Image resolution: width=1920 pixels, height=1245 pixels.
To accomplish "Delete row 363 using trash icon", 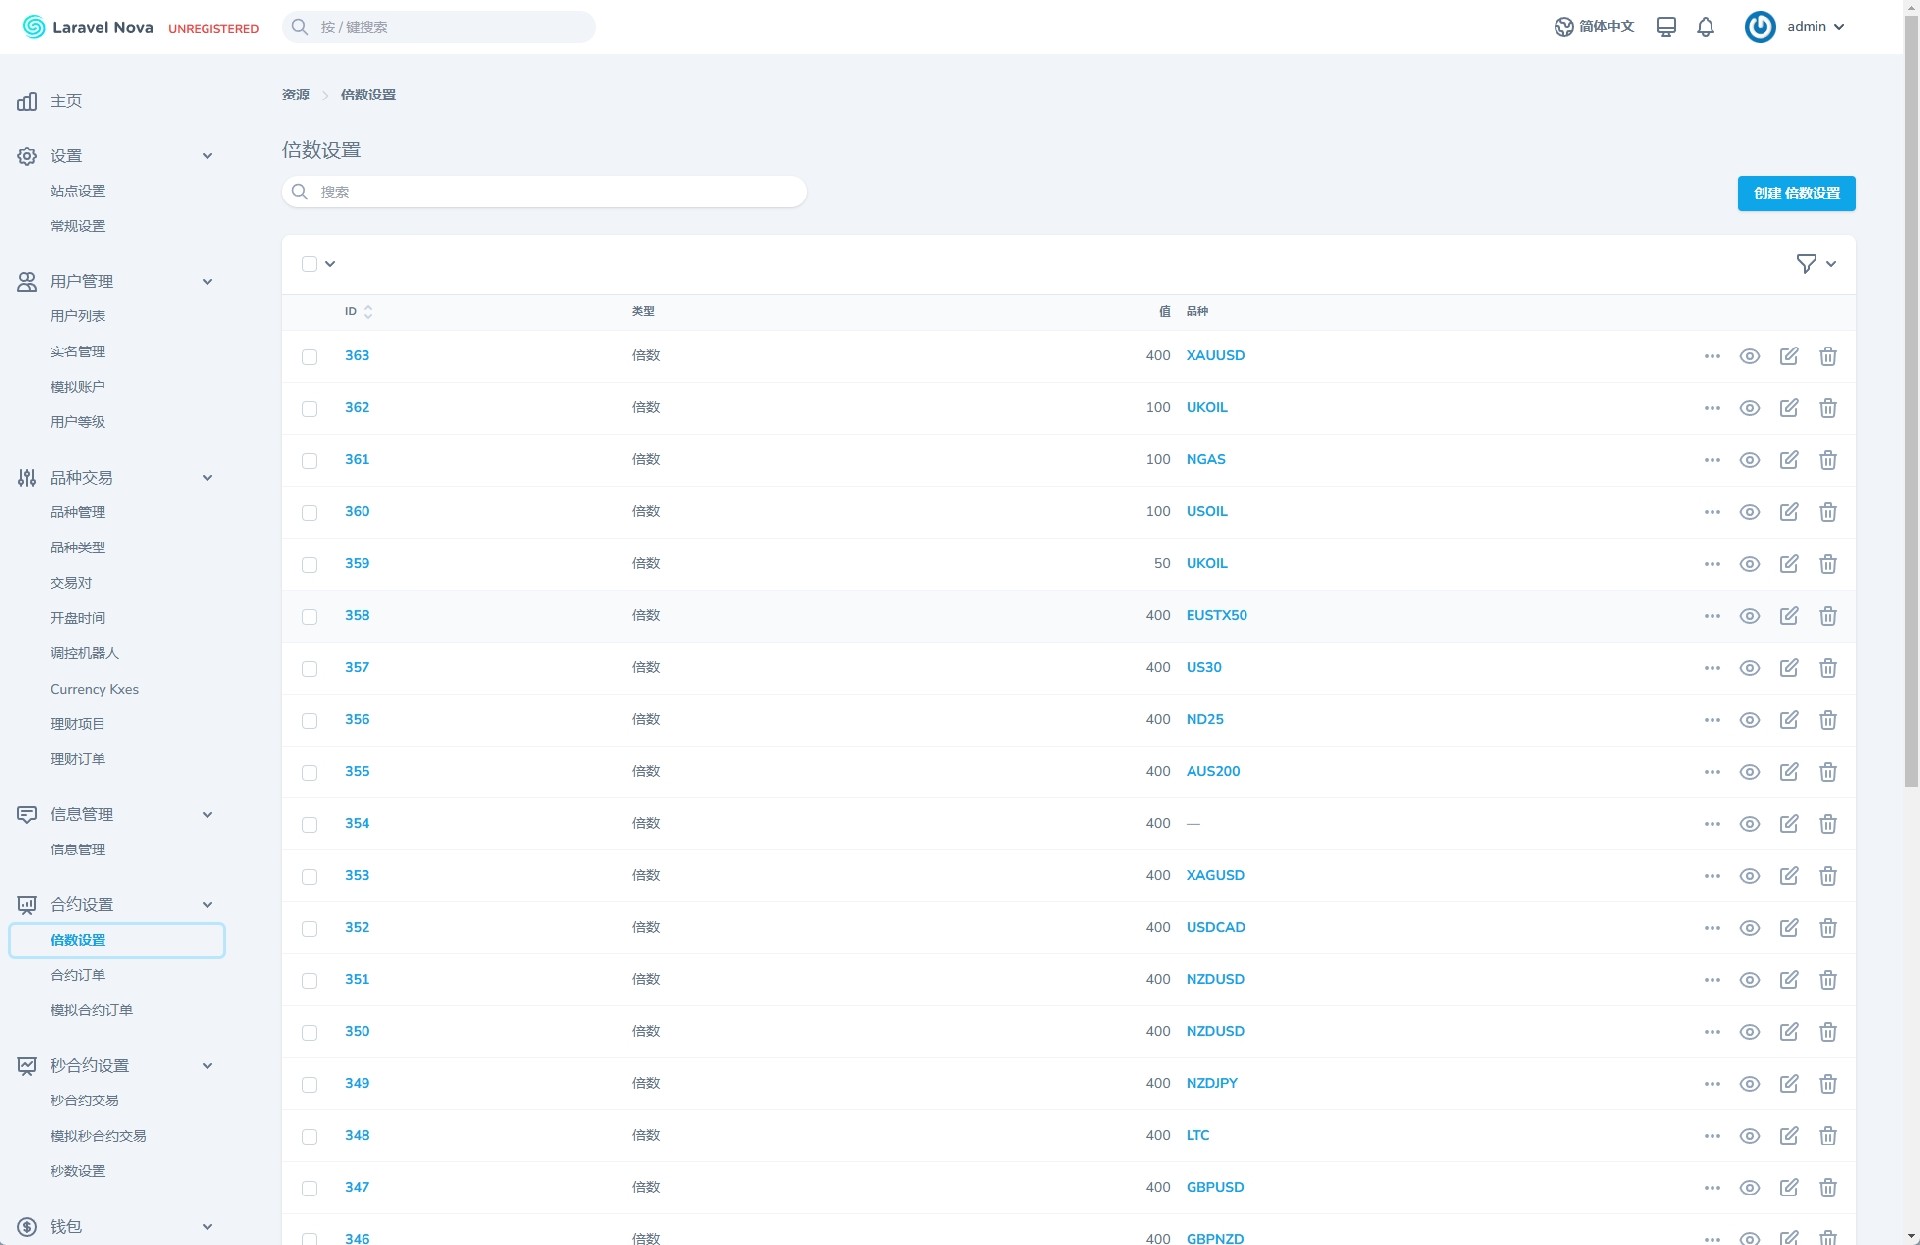I will tap(1827, 356).
